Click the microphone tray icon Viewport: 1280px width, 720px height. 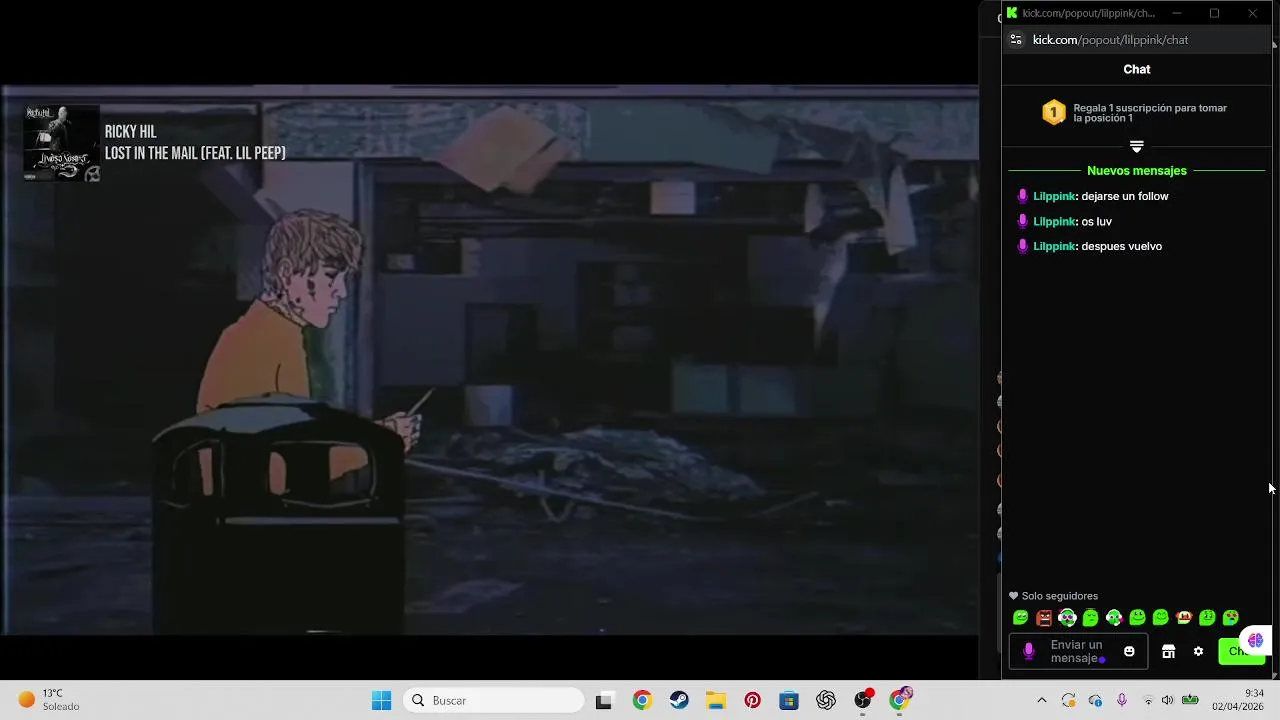click(1122, 700)
